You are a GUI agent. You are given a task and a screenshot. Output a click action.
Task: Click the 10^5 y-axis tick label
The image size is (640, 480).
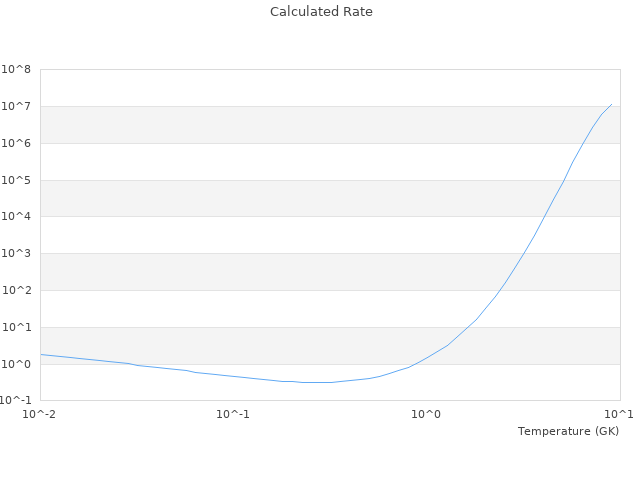[x=17, y=181]
